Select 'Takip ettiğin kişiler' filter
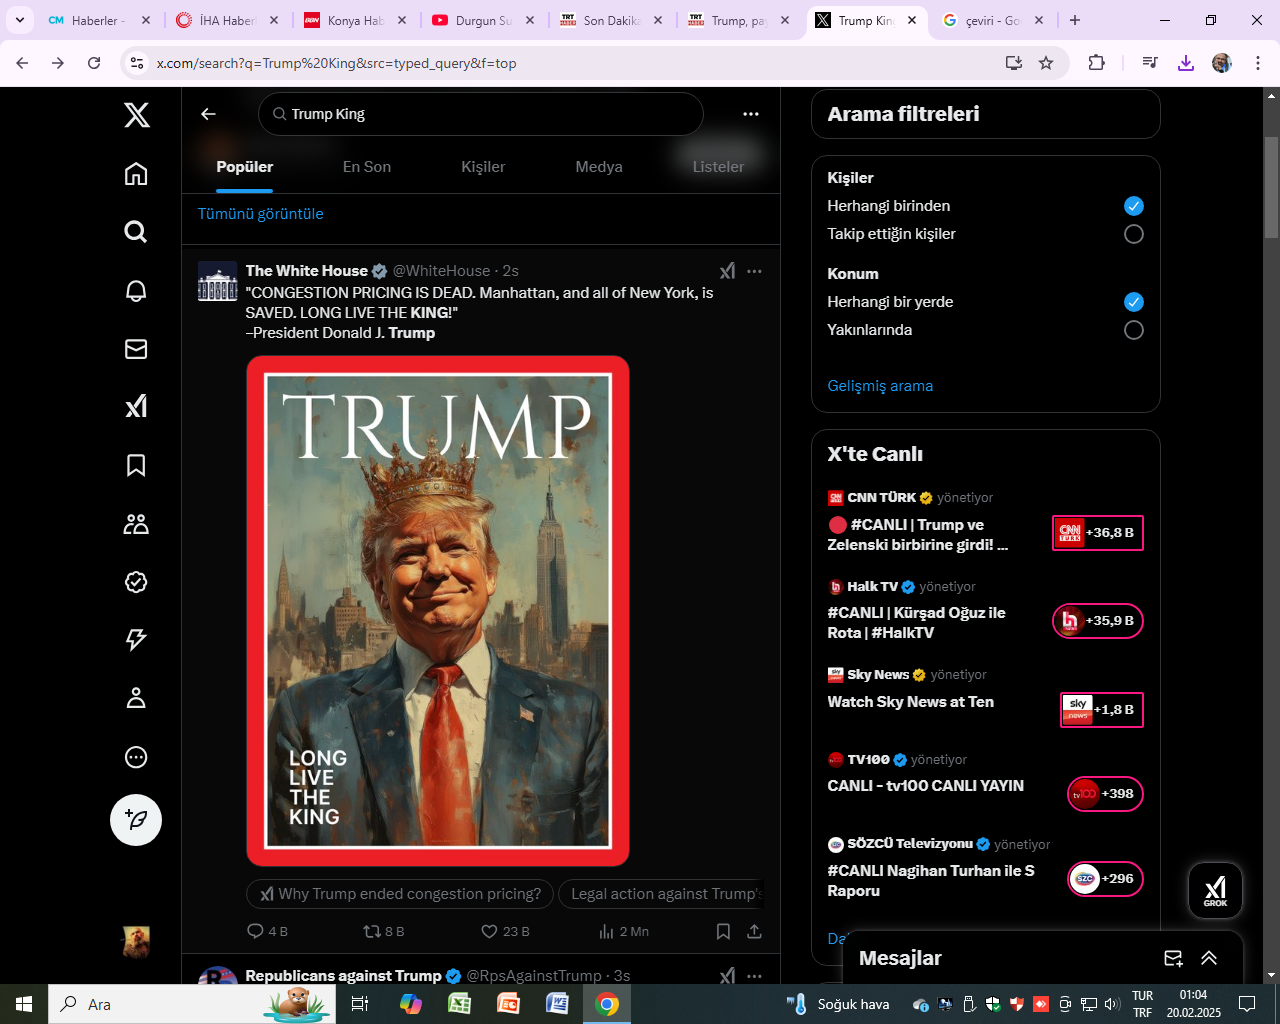1280x1024 pixels. pos(1134,234)
